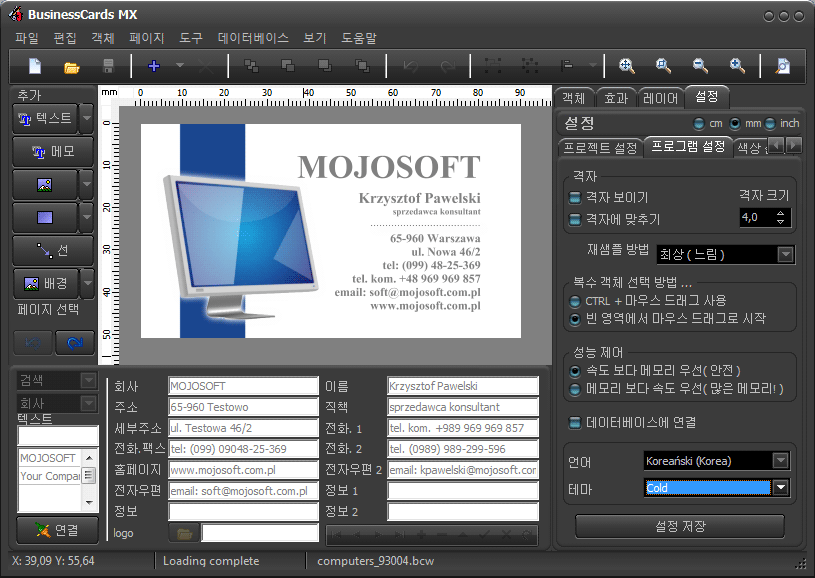Select the mm unit radio button
Image resolution: width=815 pixels, height=578 pixels.
tap(735, 124)
